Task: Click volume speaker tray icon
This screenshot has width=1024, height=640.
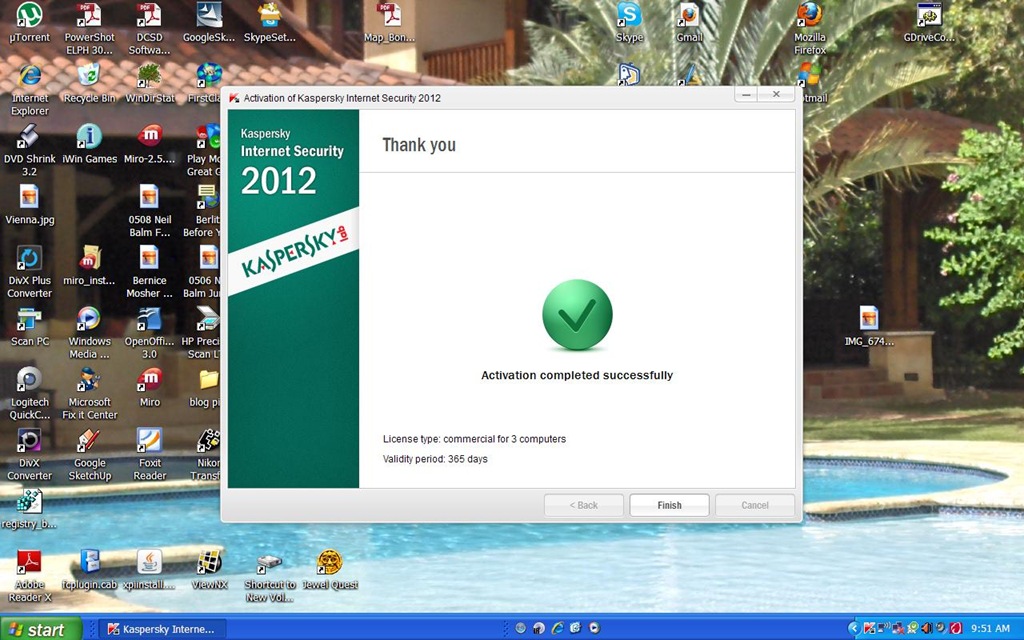Action: click(x=925, y=628)
